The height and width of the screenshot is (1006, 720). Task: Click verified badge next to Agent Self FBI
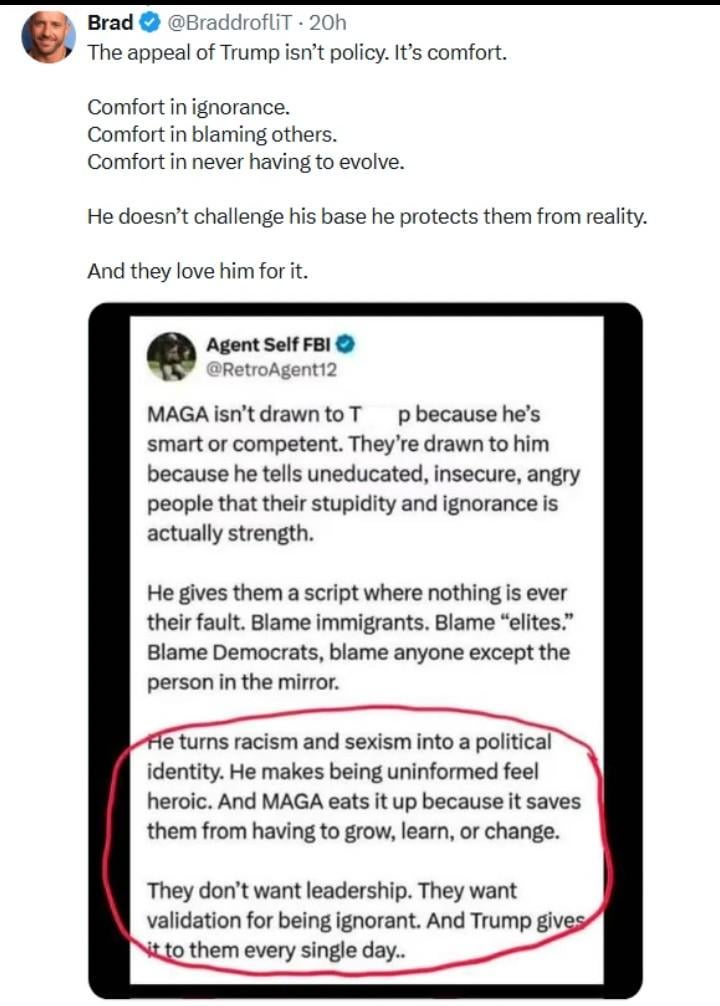[x=345, y=345]
